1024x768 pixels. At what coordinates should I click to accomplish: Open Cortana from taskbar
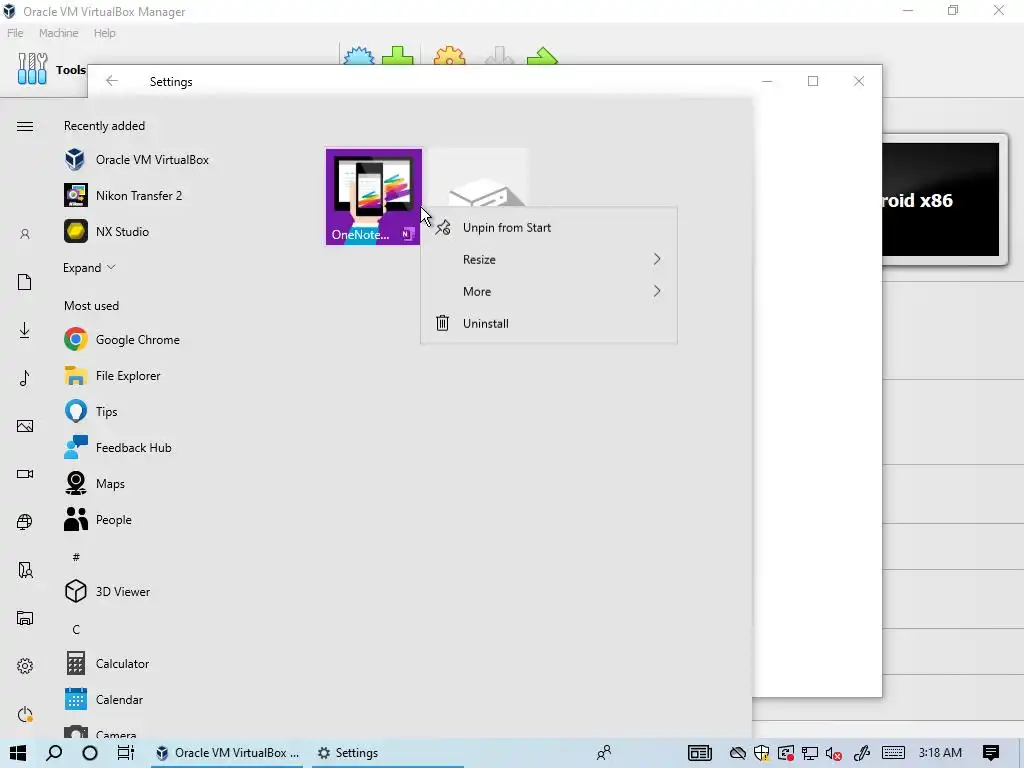point(90,753)
